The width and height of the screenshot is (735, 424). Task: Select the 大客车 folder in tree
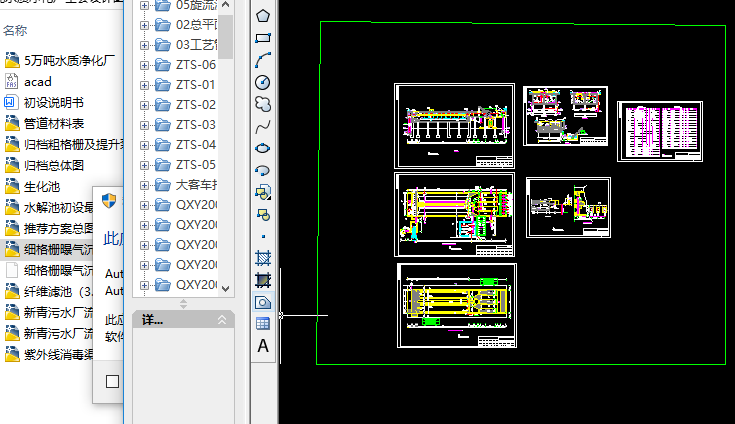click(x=186, y=185)
